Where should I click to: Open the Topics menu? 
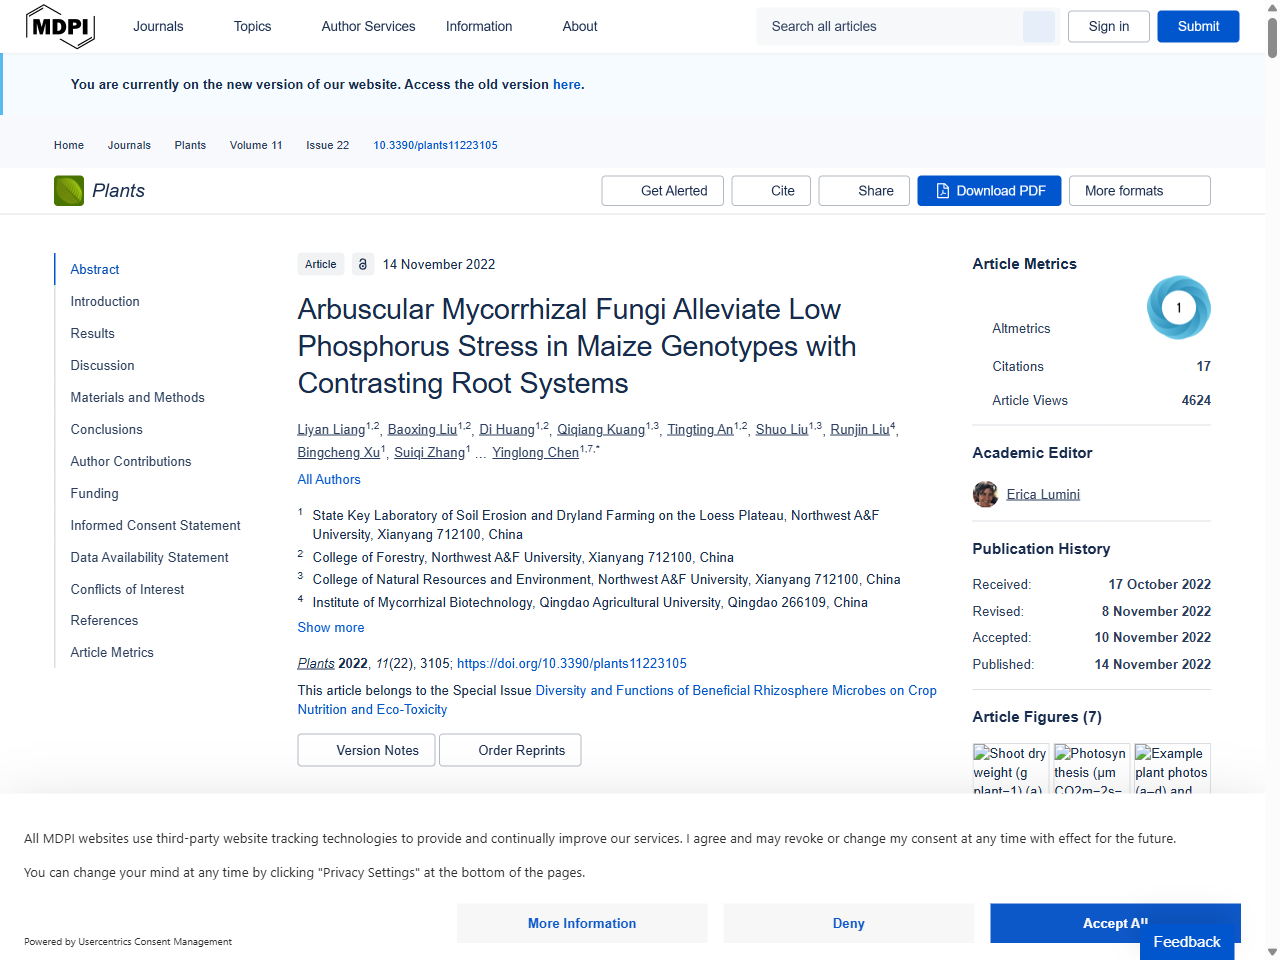pyautogui.click(x=251, y=26)
